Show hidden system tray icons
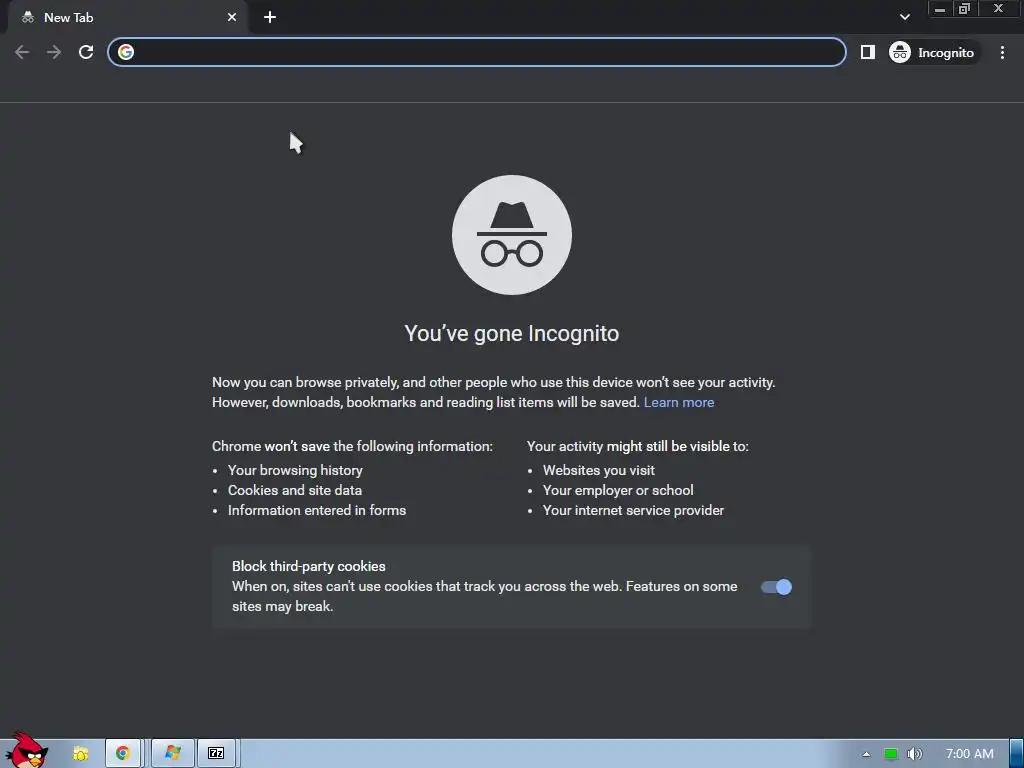Viewport: 1024px width, 768px height. [x=866, y=754]
